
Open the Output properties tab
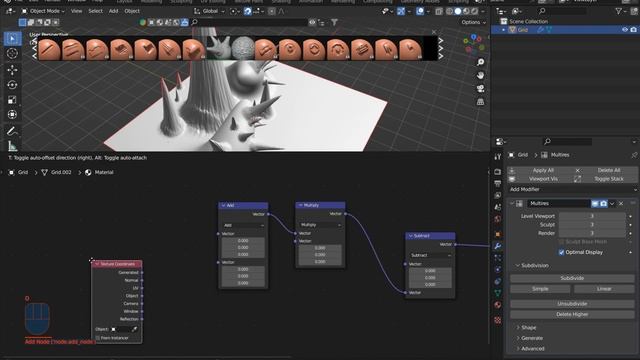[x=498, y=184]
